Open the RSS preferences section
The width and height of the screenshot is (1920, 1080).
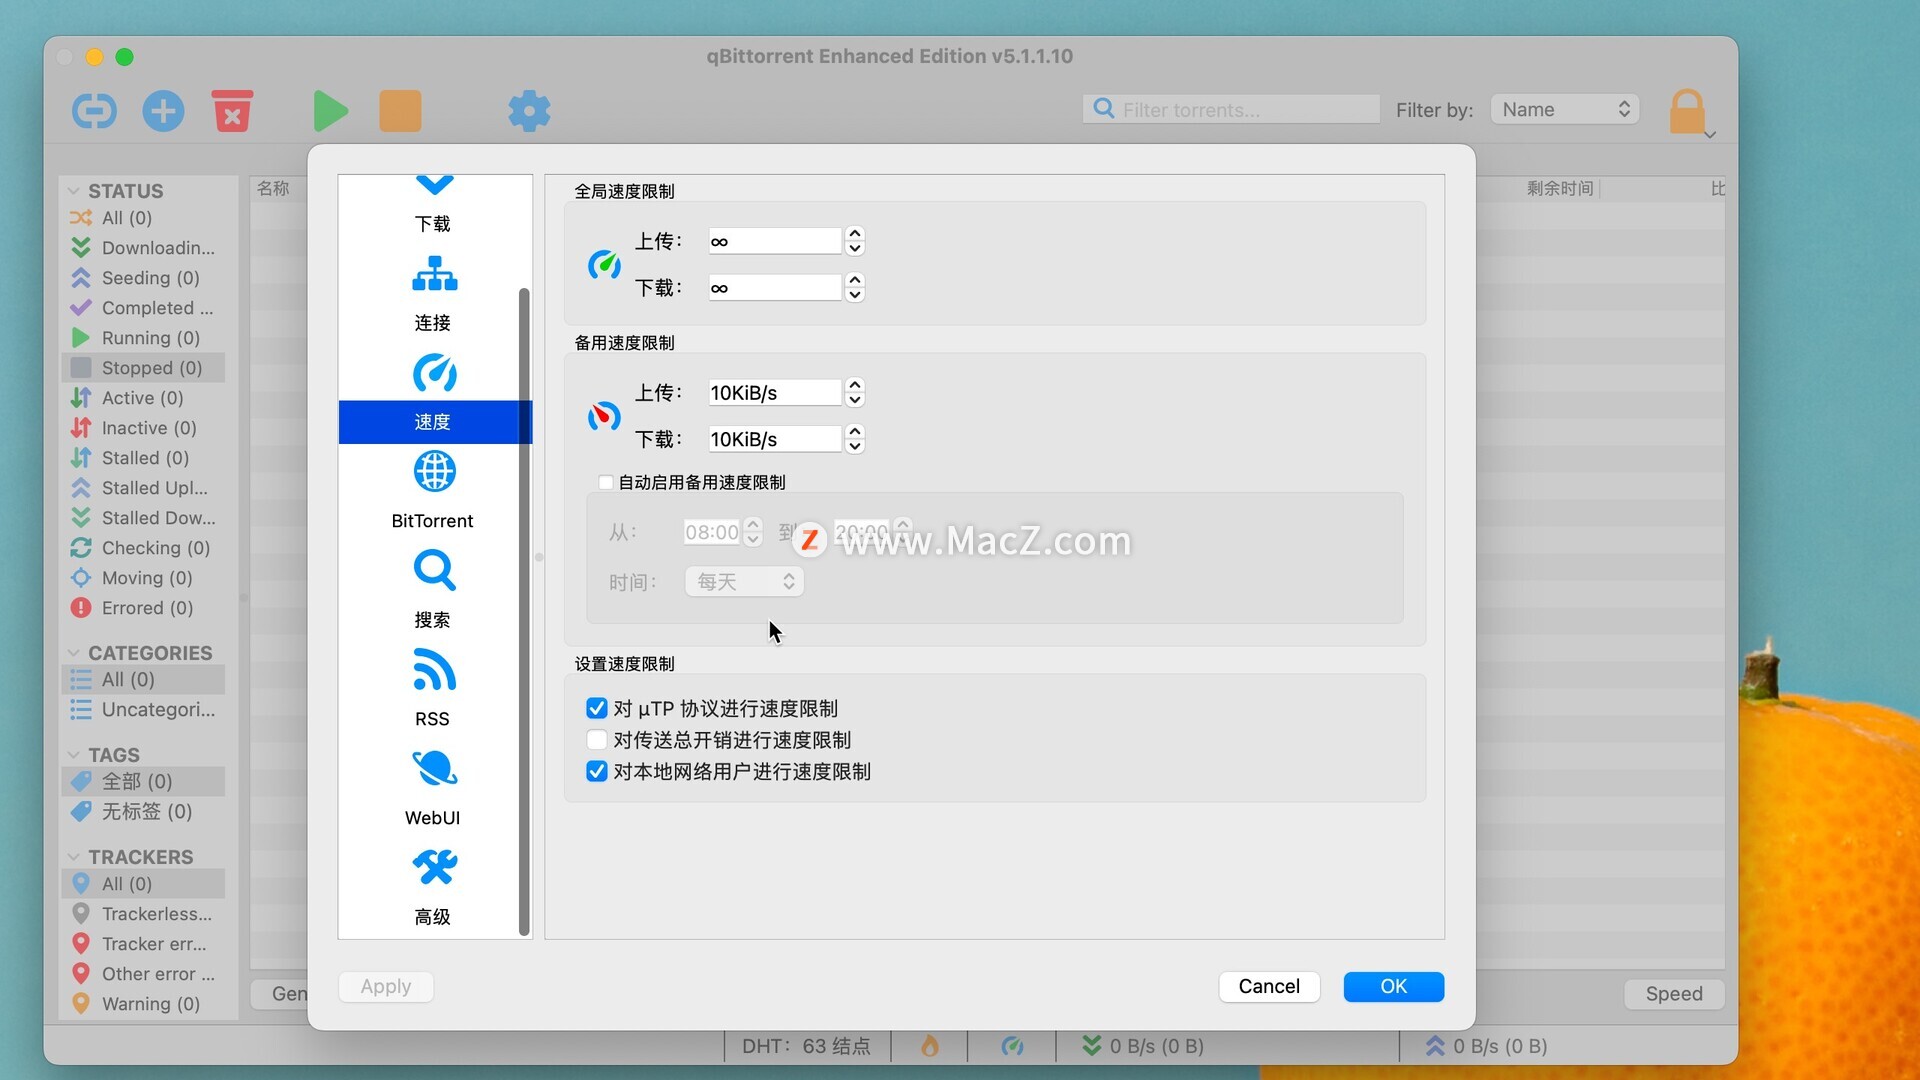point(433,689)
